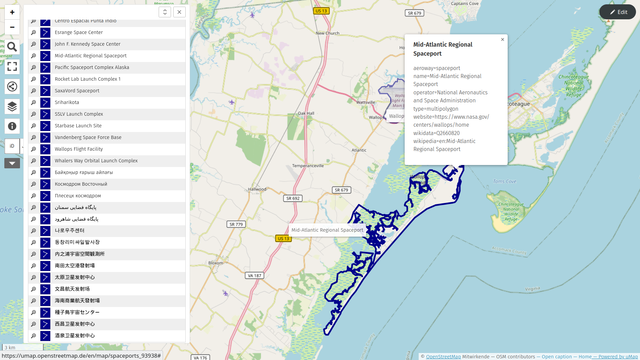Zoom to Esrange Space Center feature
Image resolution: width=640 pixels, height=360 pixels.
(33, 32)
